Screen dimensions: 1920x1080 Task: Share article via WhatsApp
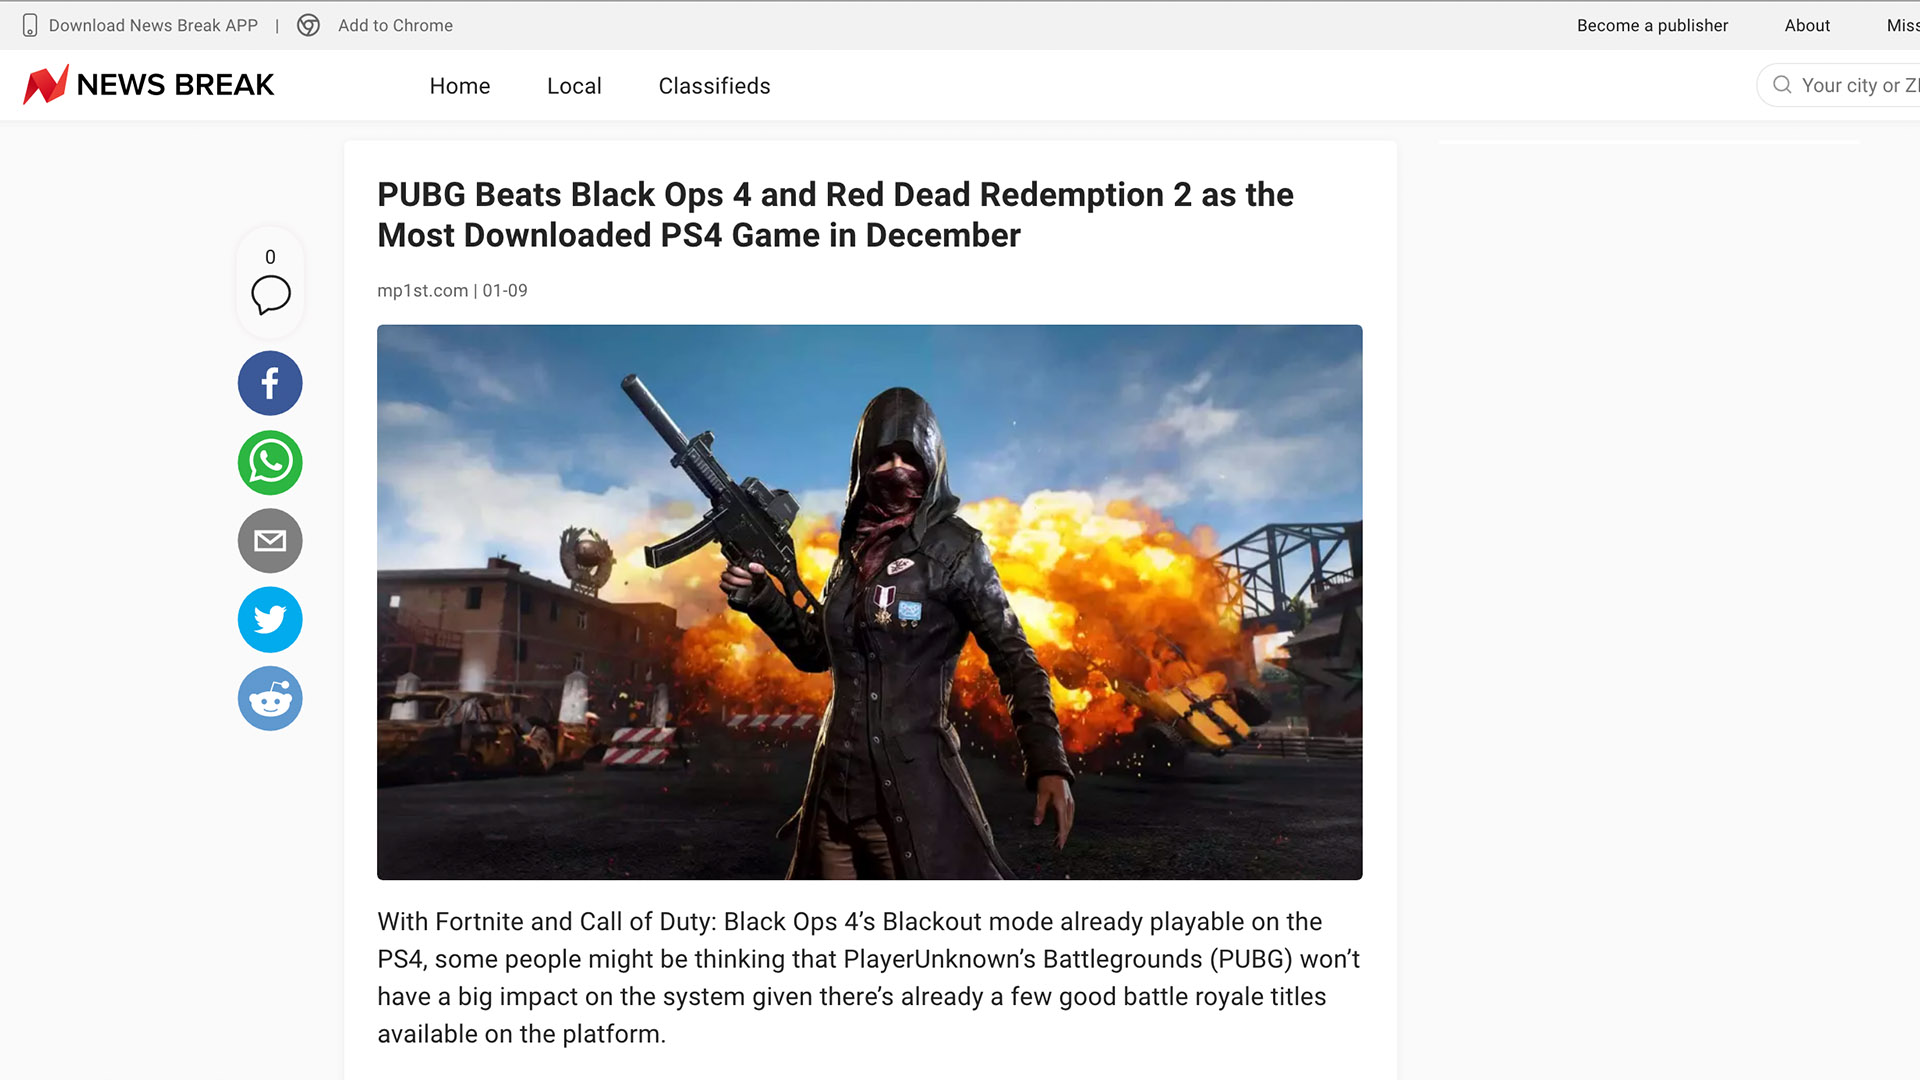coord(270,462)
